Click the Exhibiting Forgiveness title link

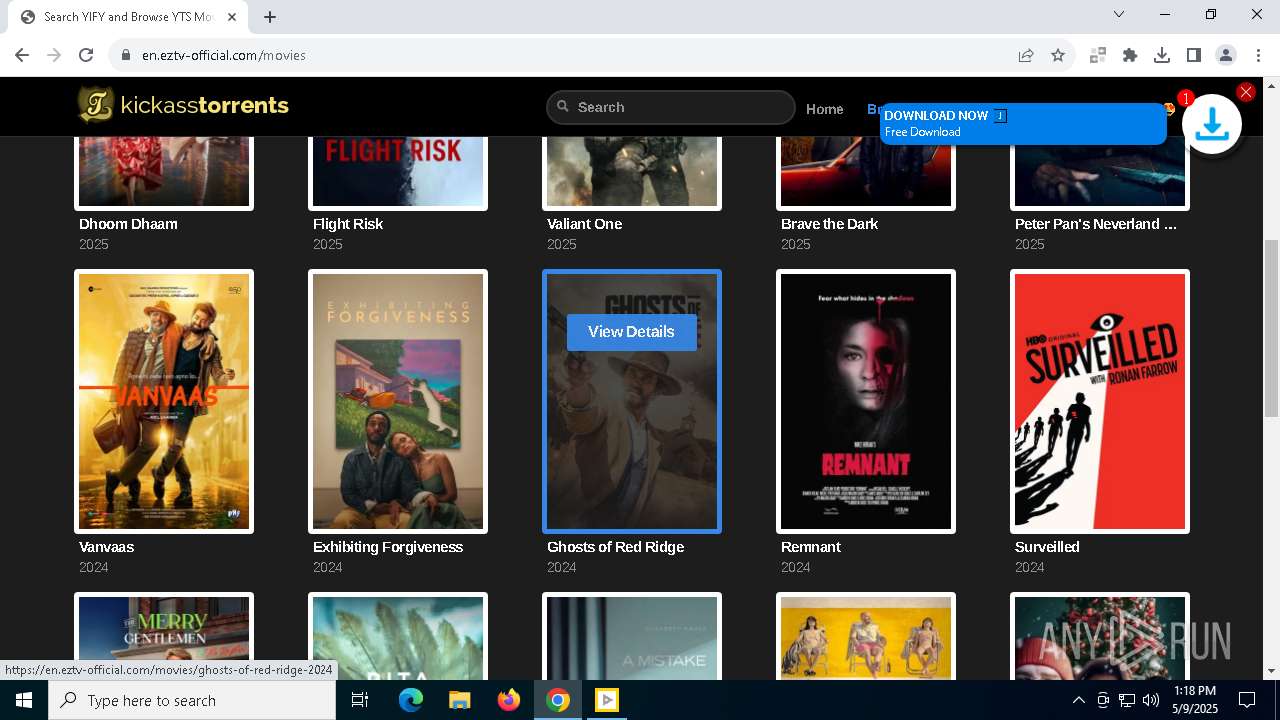pos(388,547)
